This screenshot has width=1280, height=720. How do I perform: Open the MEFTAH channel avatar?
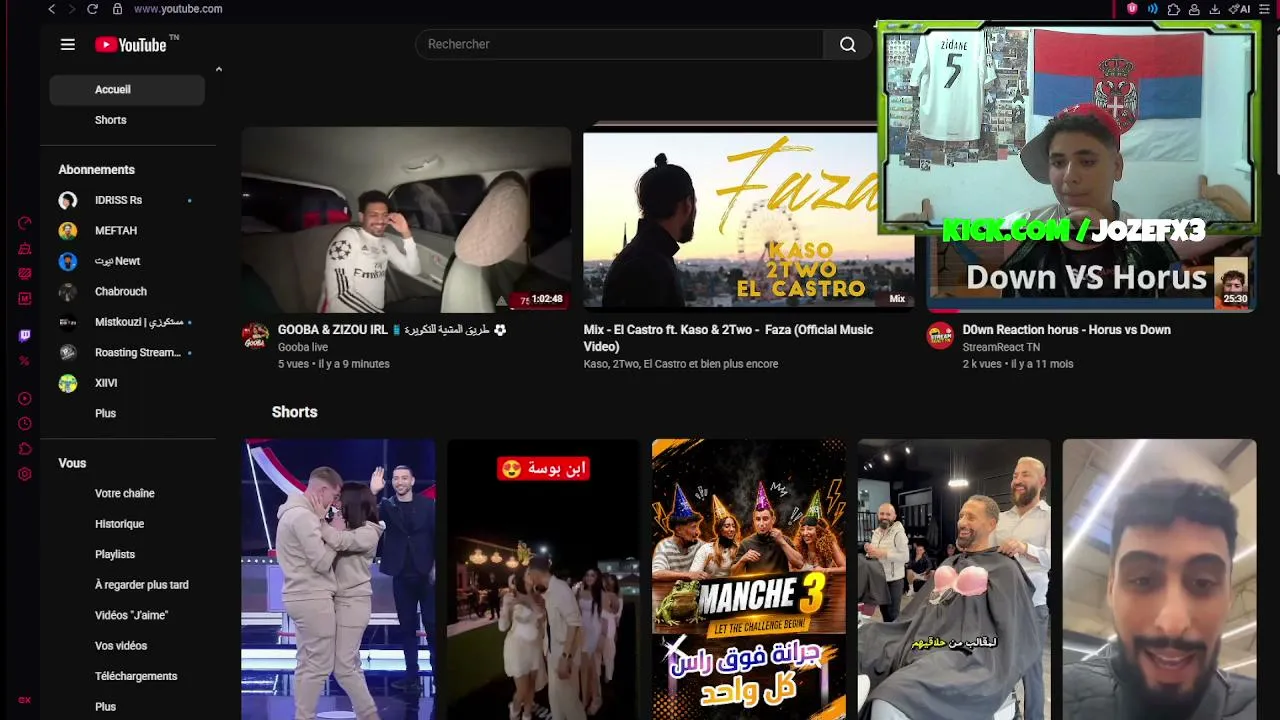68,231
